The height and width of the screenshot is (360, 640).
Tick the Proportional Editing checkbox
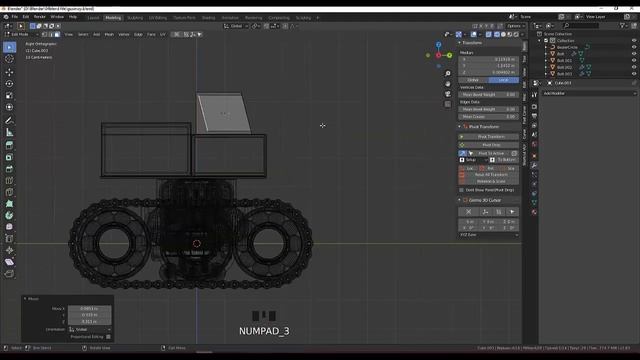click(108, 337)
